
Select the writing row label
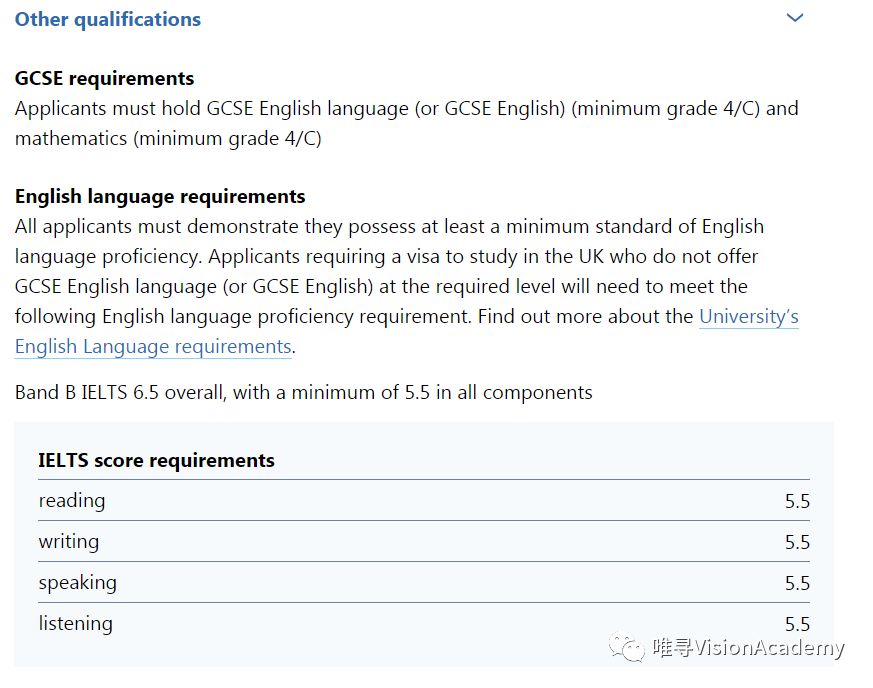click(69, 542)
